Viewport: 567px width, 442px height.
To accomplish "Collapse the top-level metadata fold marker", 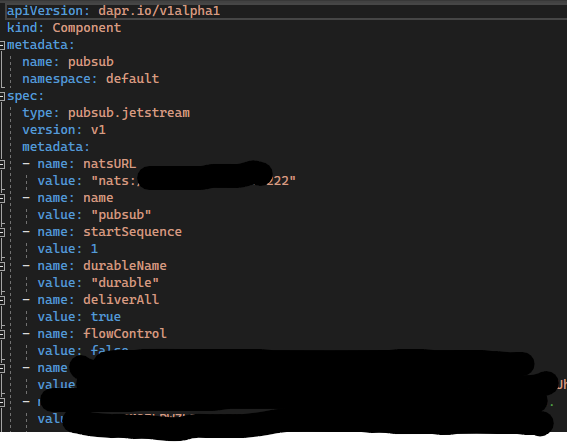I will click(2, 45).
